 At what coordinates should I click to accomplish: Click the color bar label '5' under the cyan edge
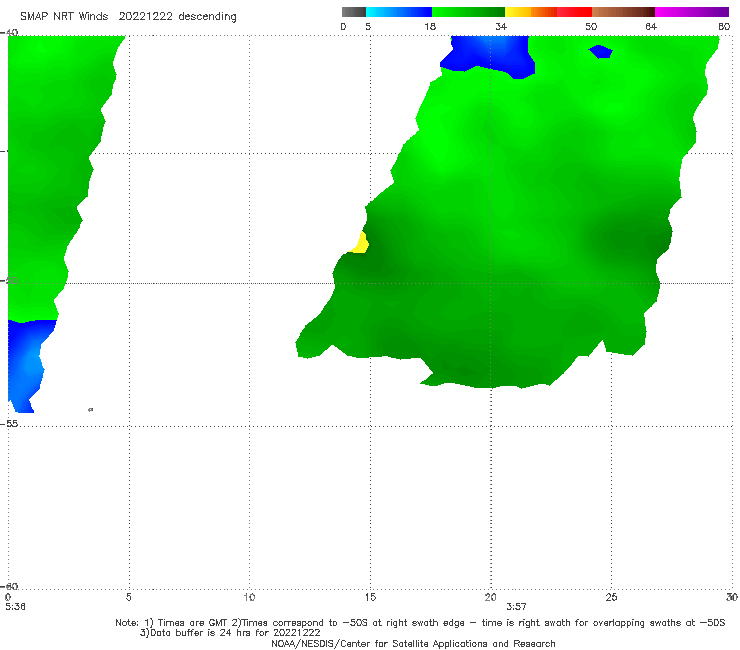[x=368, y=26]
